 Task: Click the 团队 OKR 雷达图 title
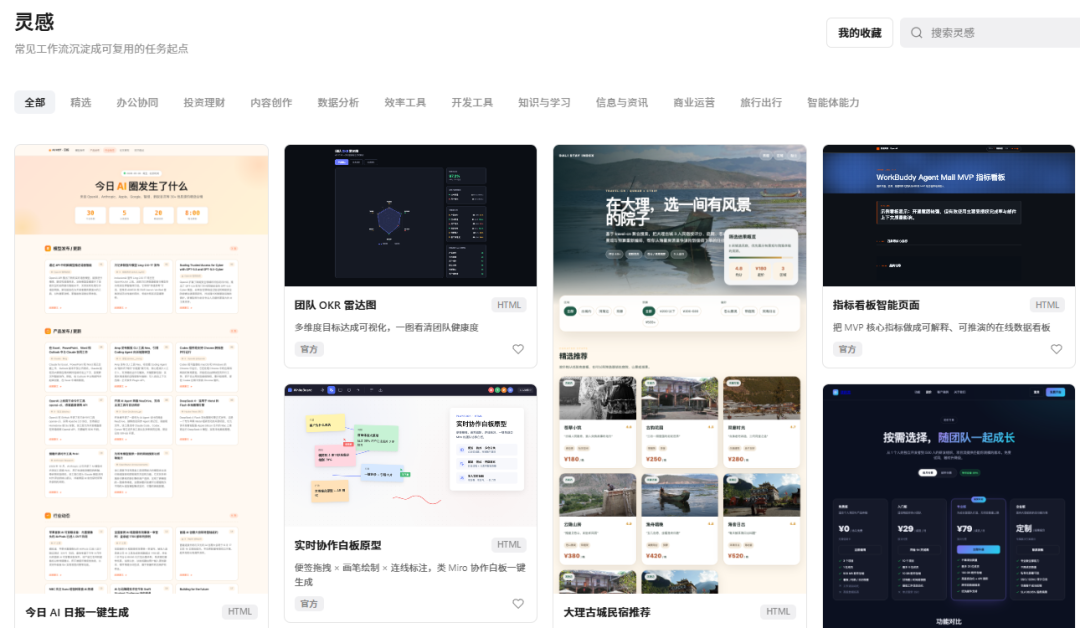pos(335,305)
